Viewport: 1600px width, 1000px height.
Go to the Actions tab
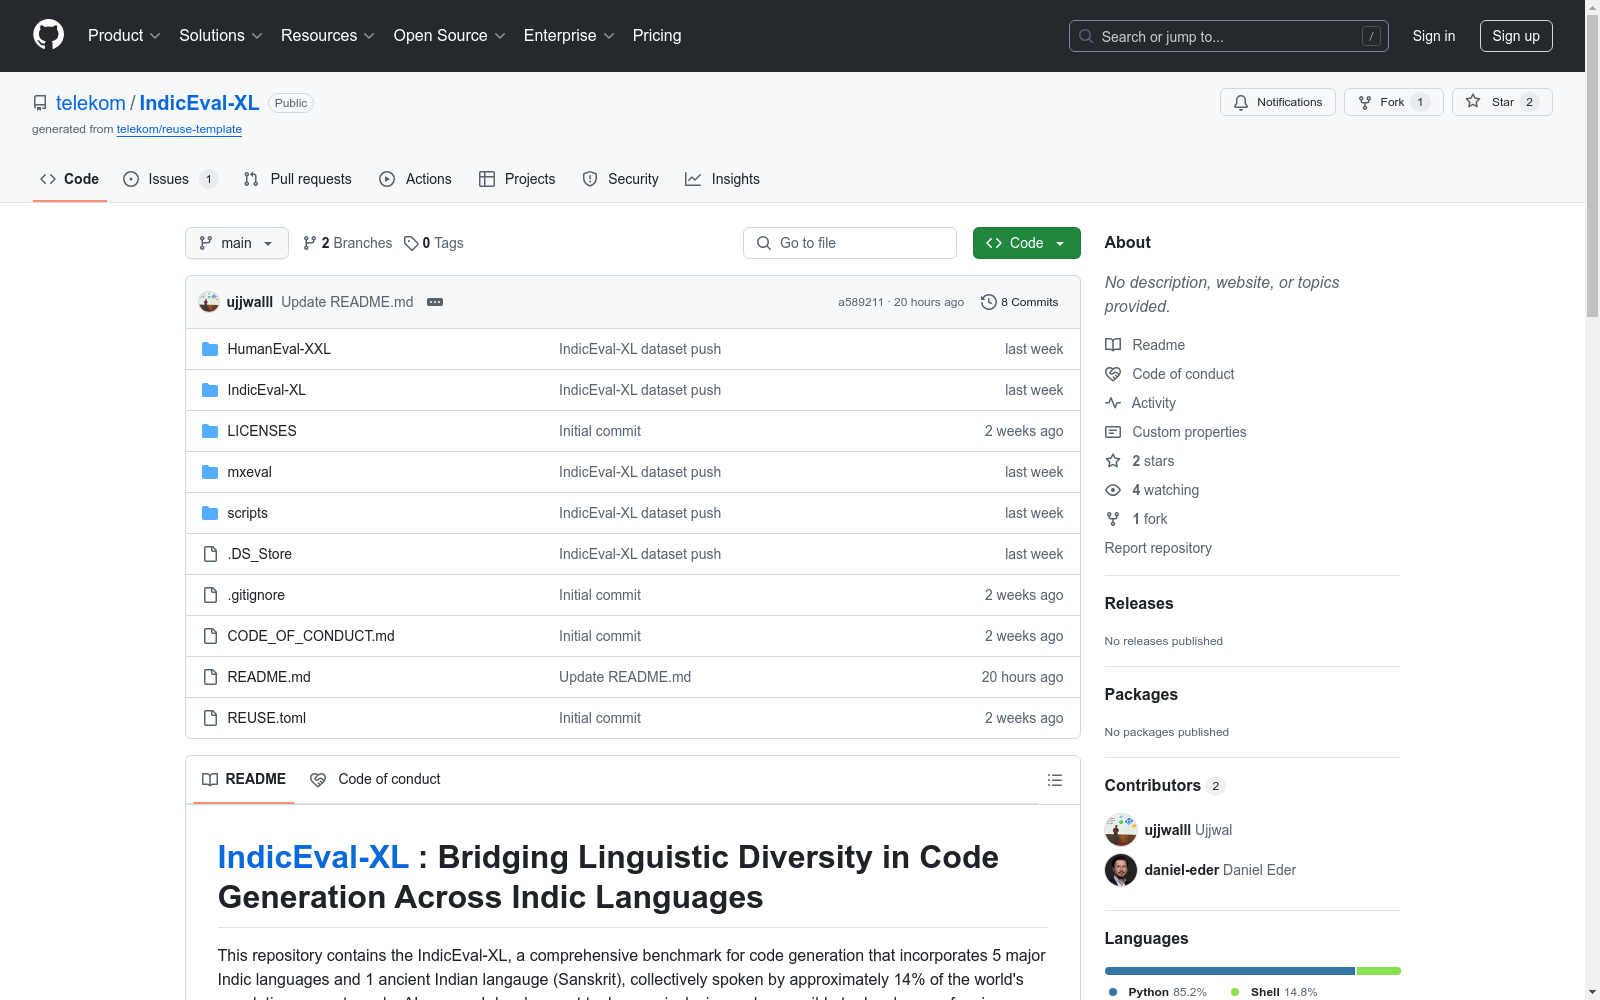pos(416,179)
